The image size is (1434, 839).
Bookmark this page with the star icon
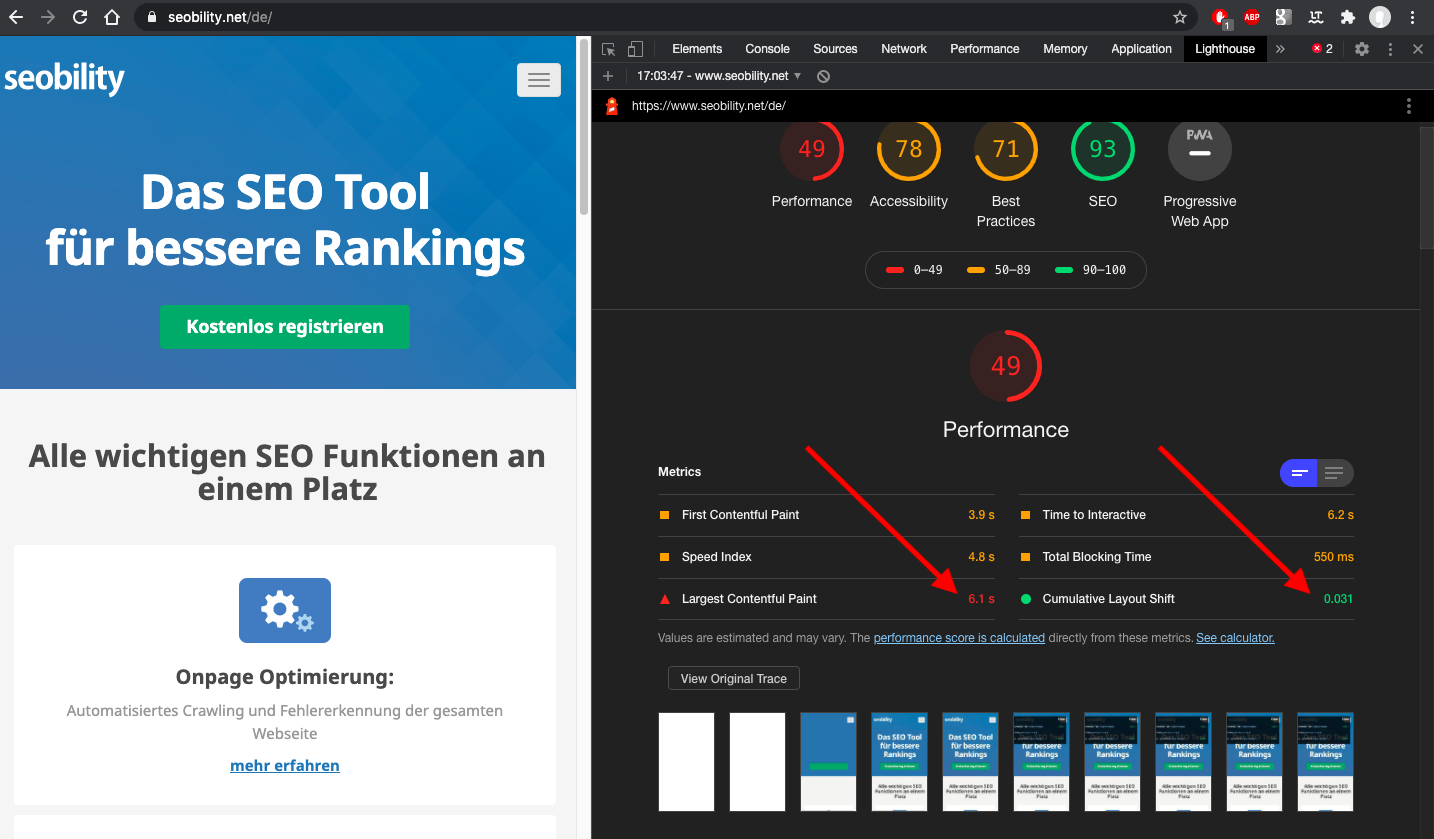pos(1180,17)
